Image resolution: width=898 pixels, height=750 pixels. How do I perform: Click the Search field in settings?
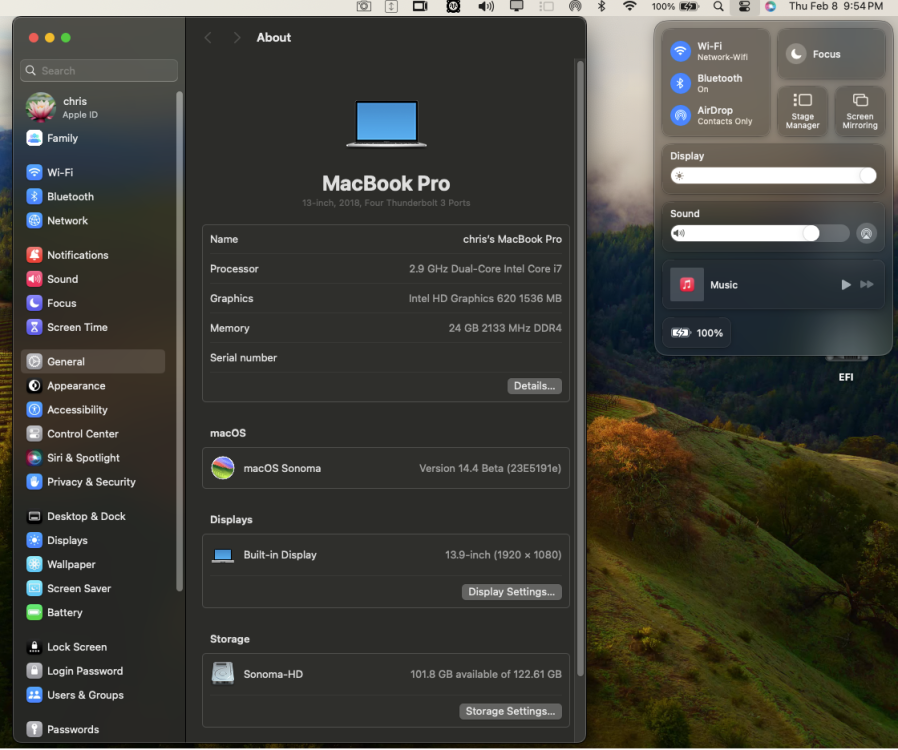pos(99,70)
